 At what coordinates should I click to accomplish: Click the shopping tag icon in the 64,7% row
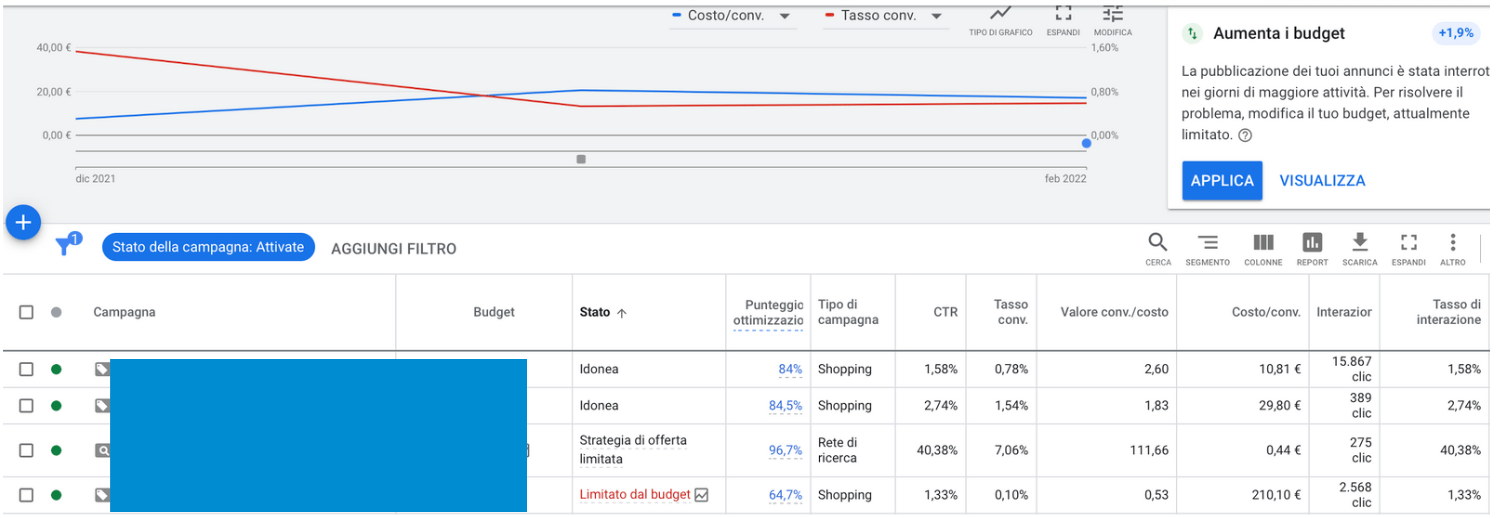click(102, 494)
